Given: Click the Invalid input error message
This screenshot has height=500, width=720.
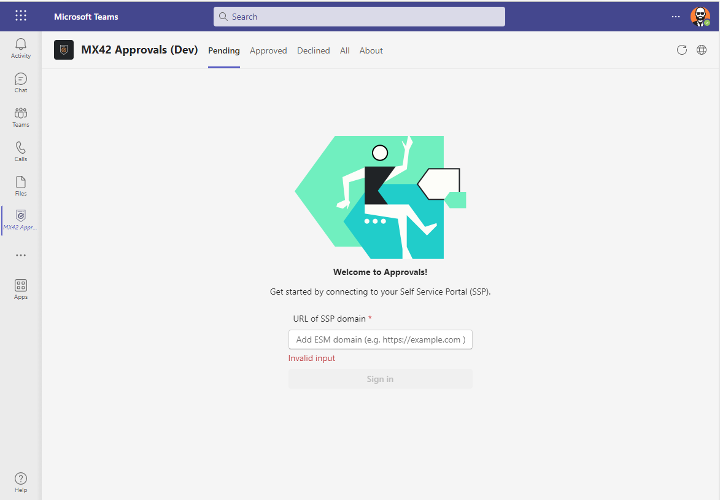Looking at the screenshot, I should tap(312, 358).
